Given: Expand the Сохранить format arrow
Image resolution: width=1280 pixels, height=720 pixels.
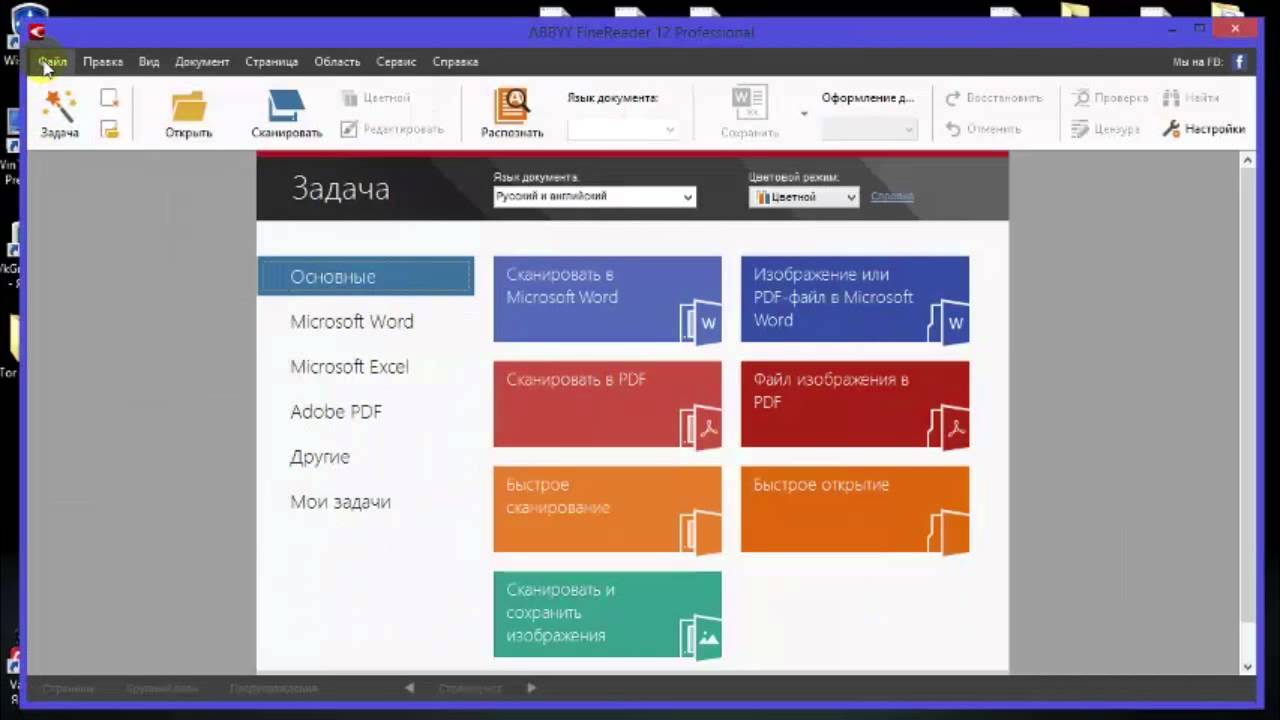Looking at the screenshot, I should [803, 113].
